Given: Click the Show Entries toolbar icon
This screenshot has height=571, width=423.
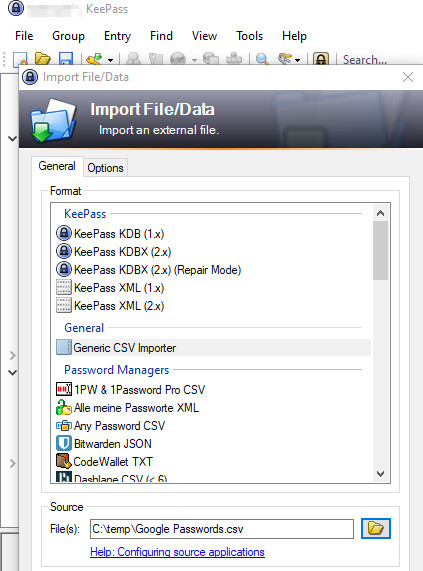Looking at the screenshot, I should point(285,59).
